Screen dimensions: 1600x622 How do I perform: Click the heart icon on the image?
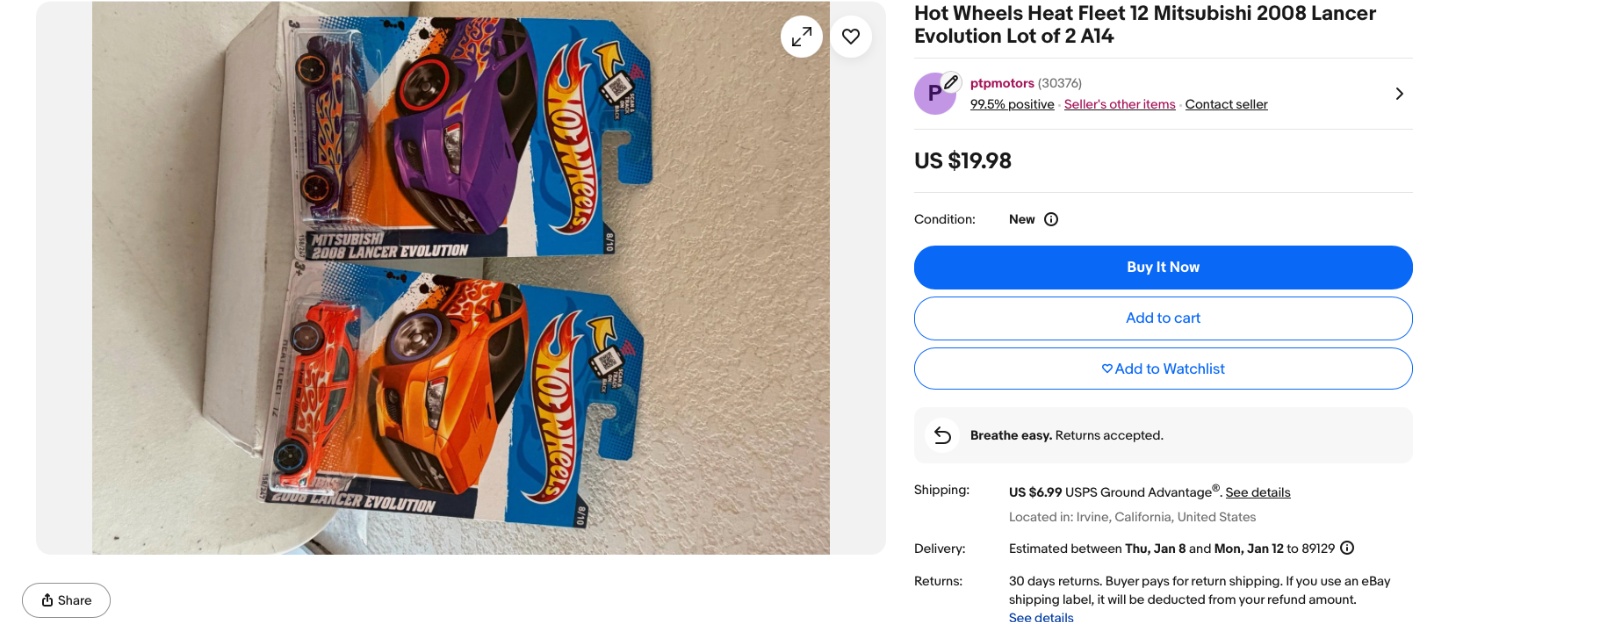tap(851, 37)
